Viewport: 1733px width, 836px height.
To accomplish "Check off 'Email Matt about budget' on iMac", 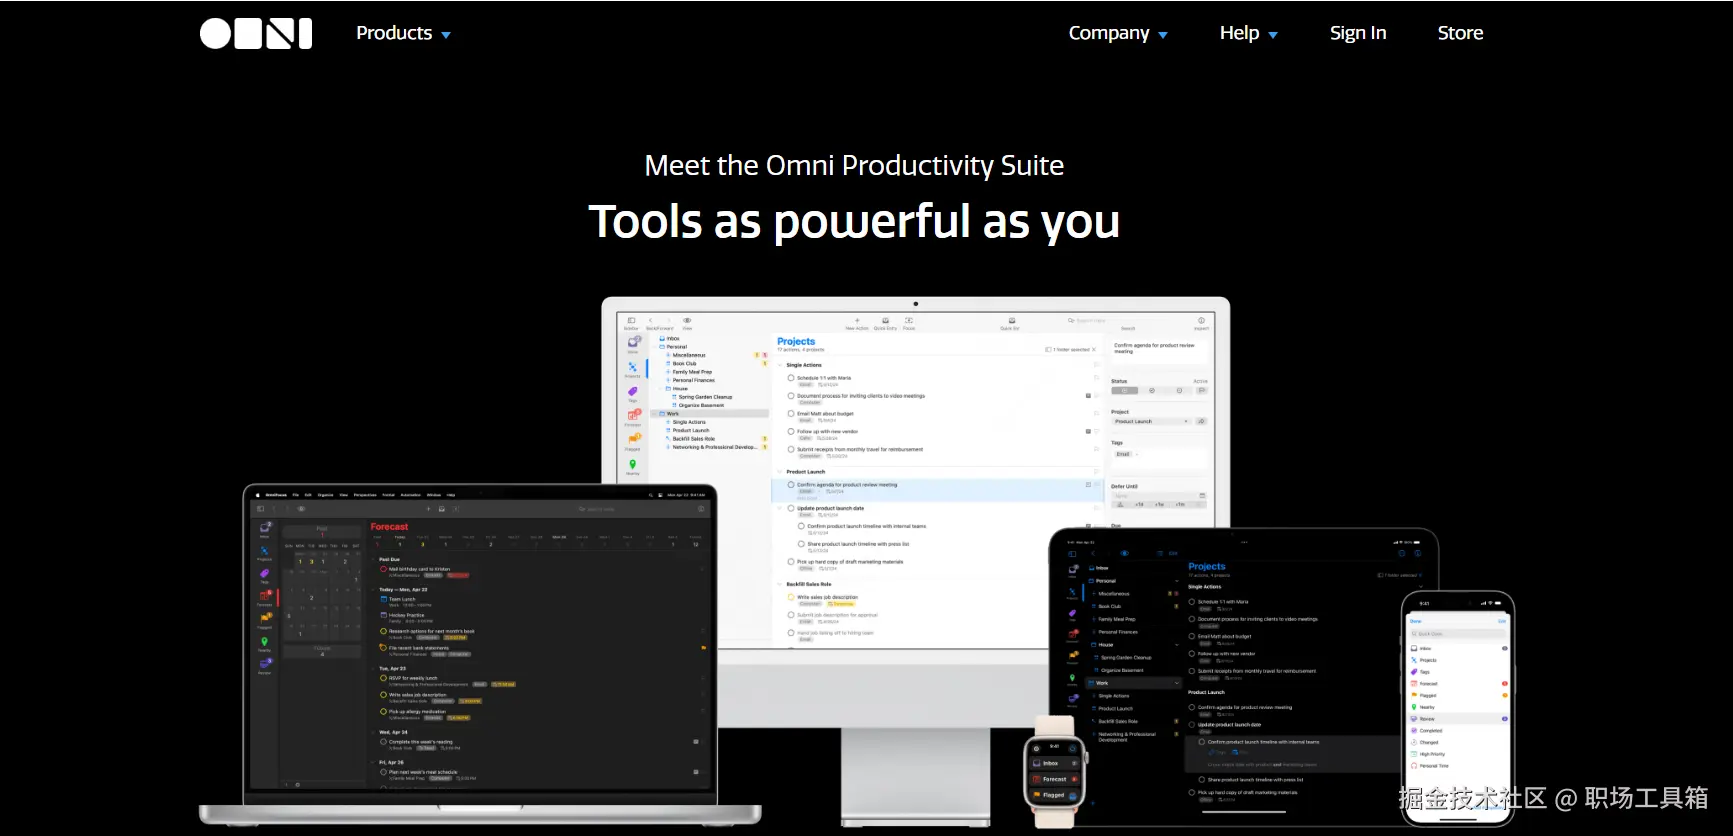I will pos(791,413).
